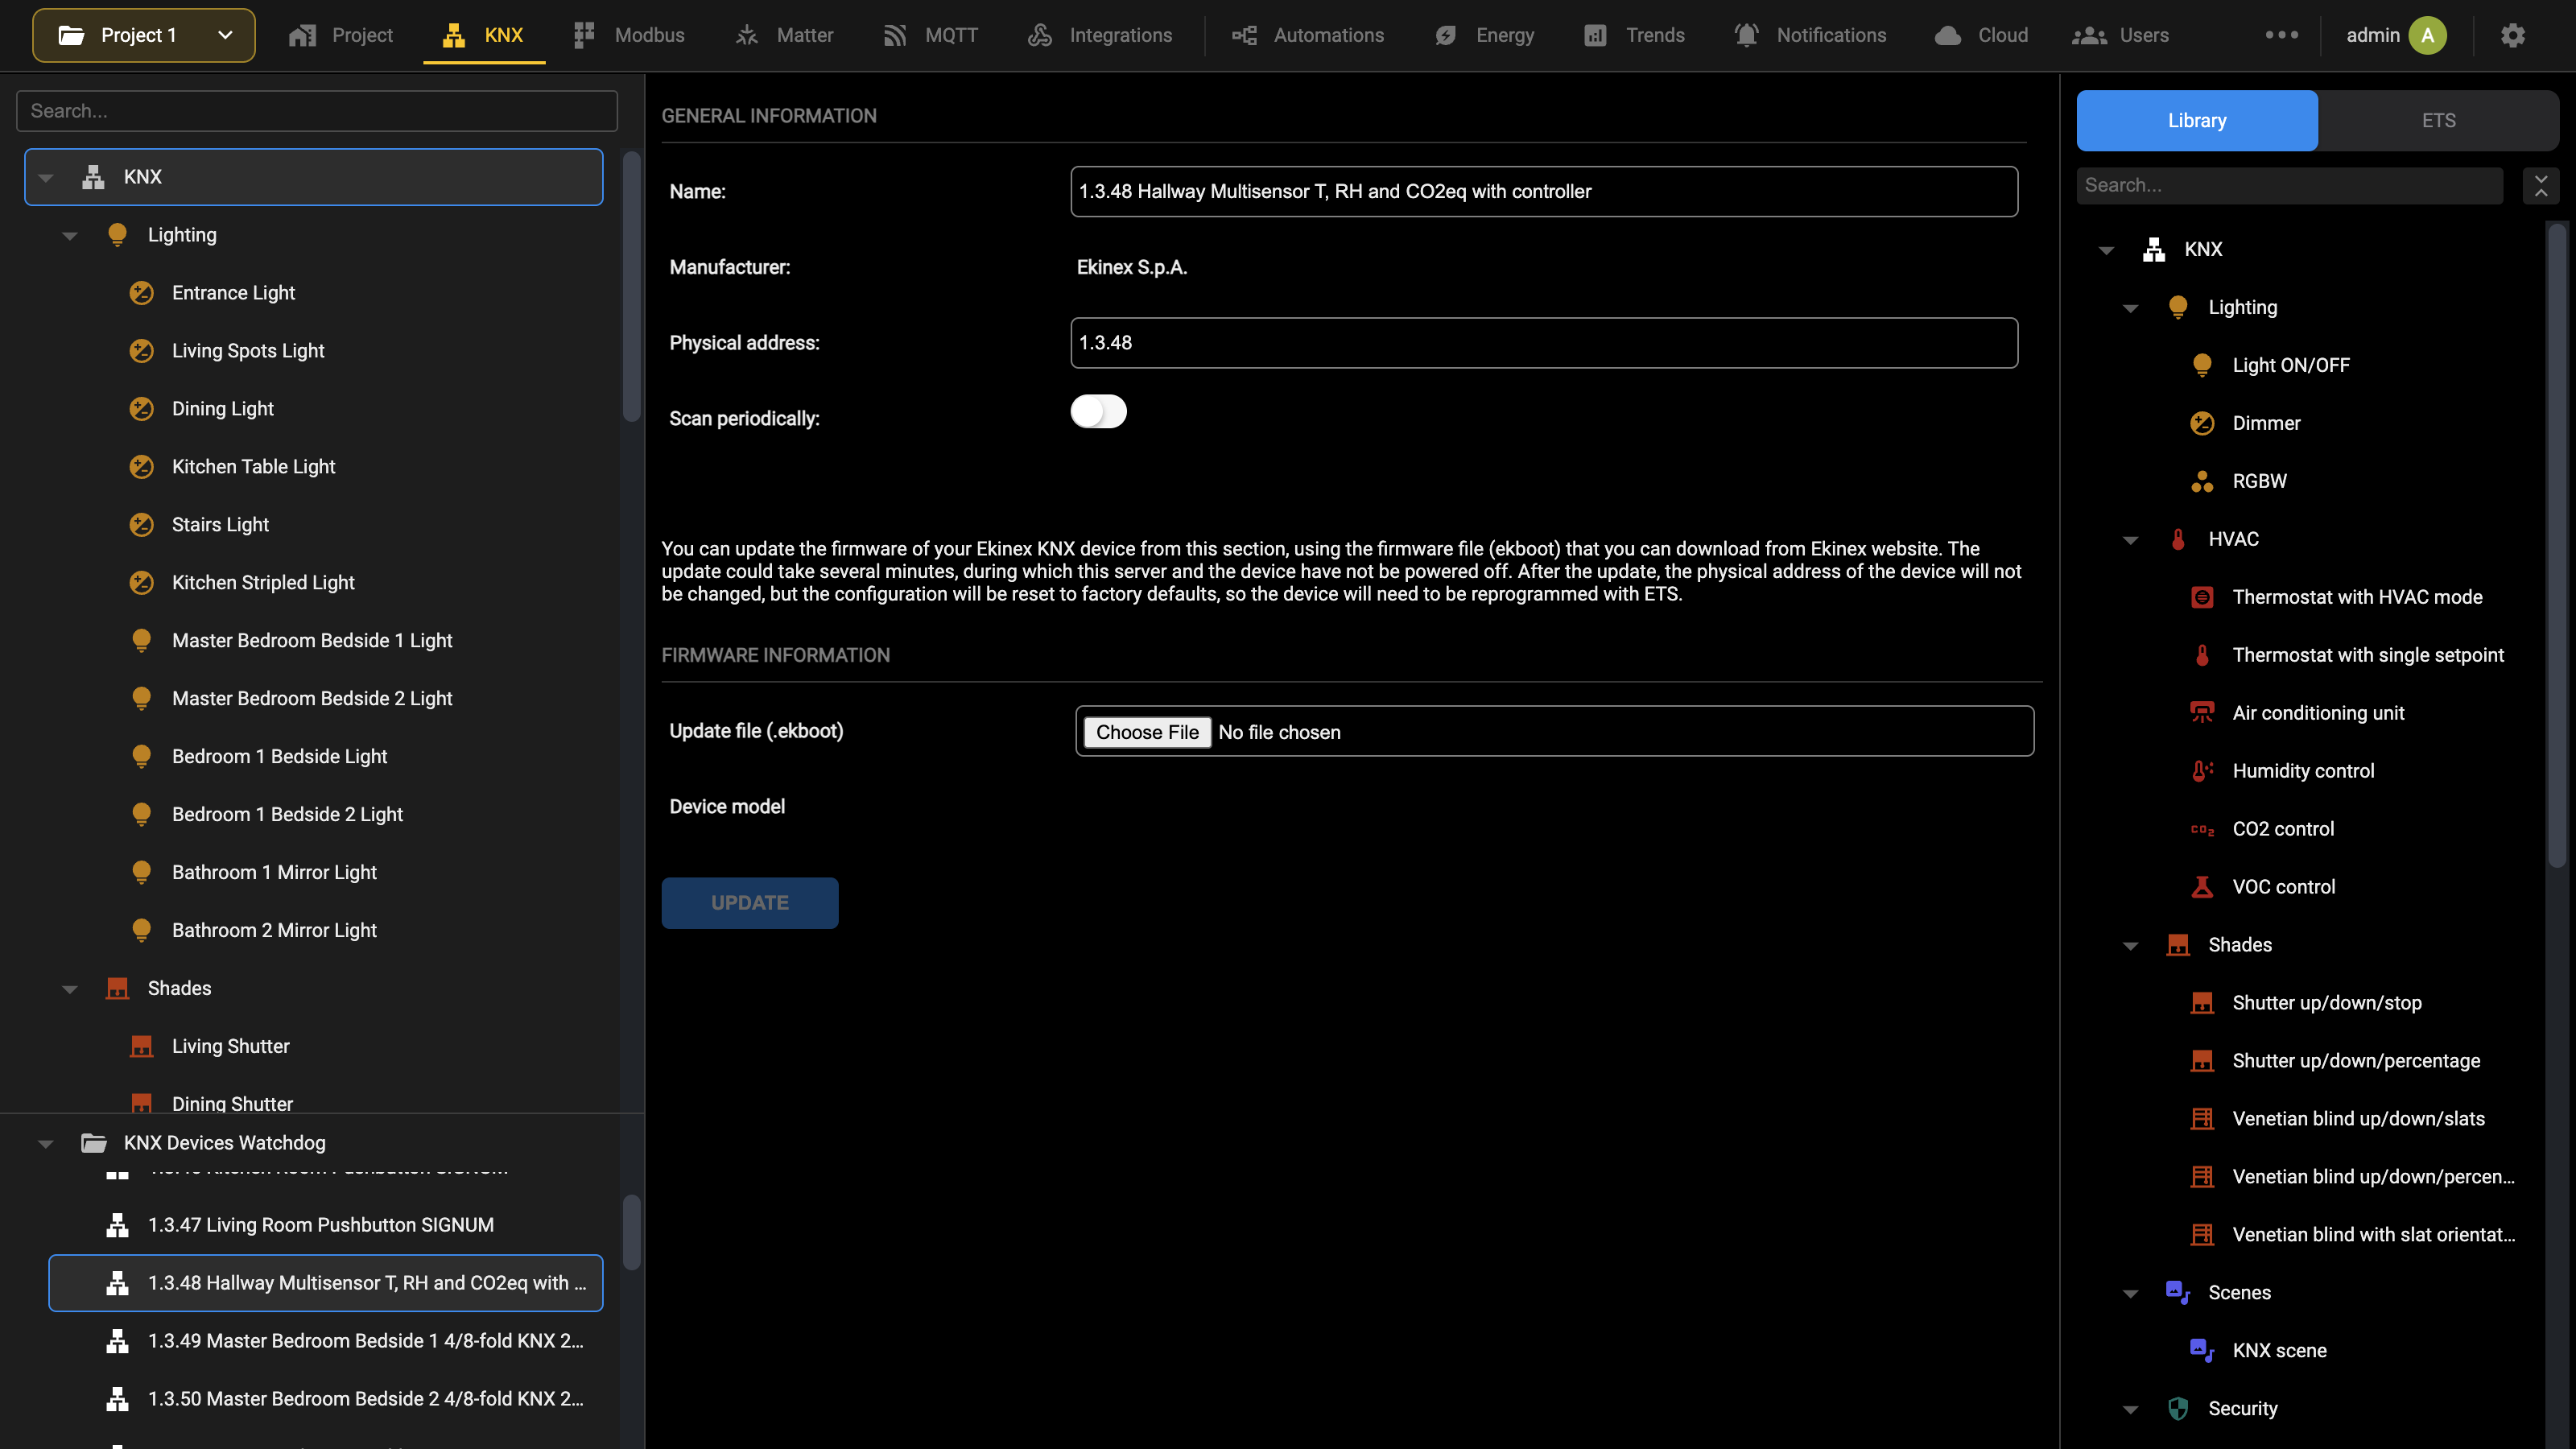Screen dimensions: 2576x1449
Task: Open the Energy tab
Action: point(1484,35)
